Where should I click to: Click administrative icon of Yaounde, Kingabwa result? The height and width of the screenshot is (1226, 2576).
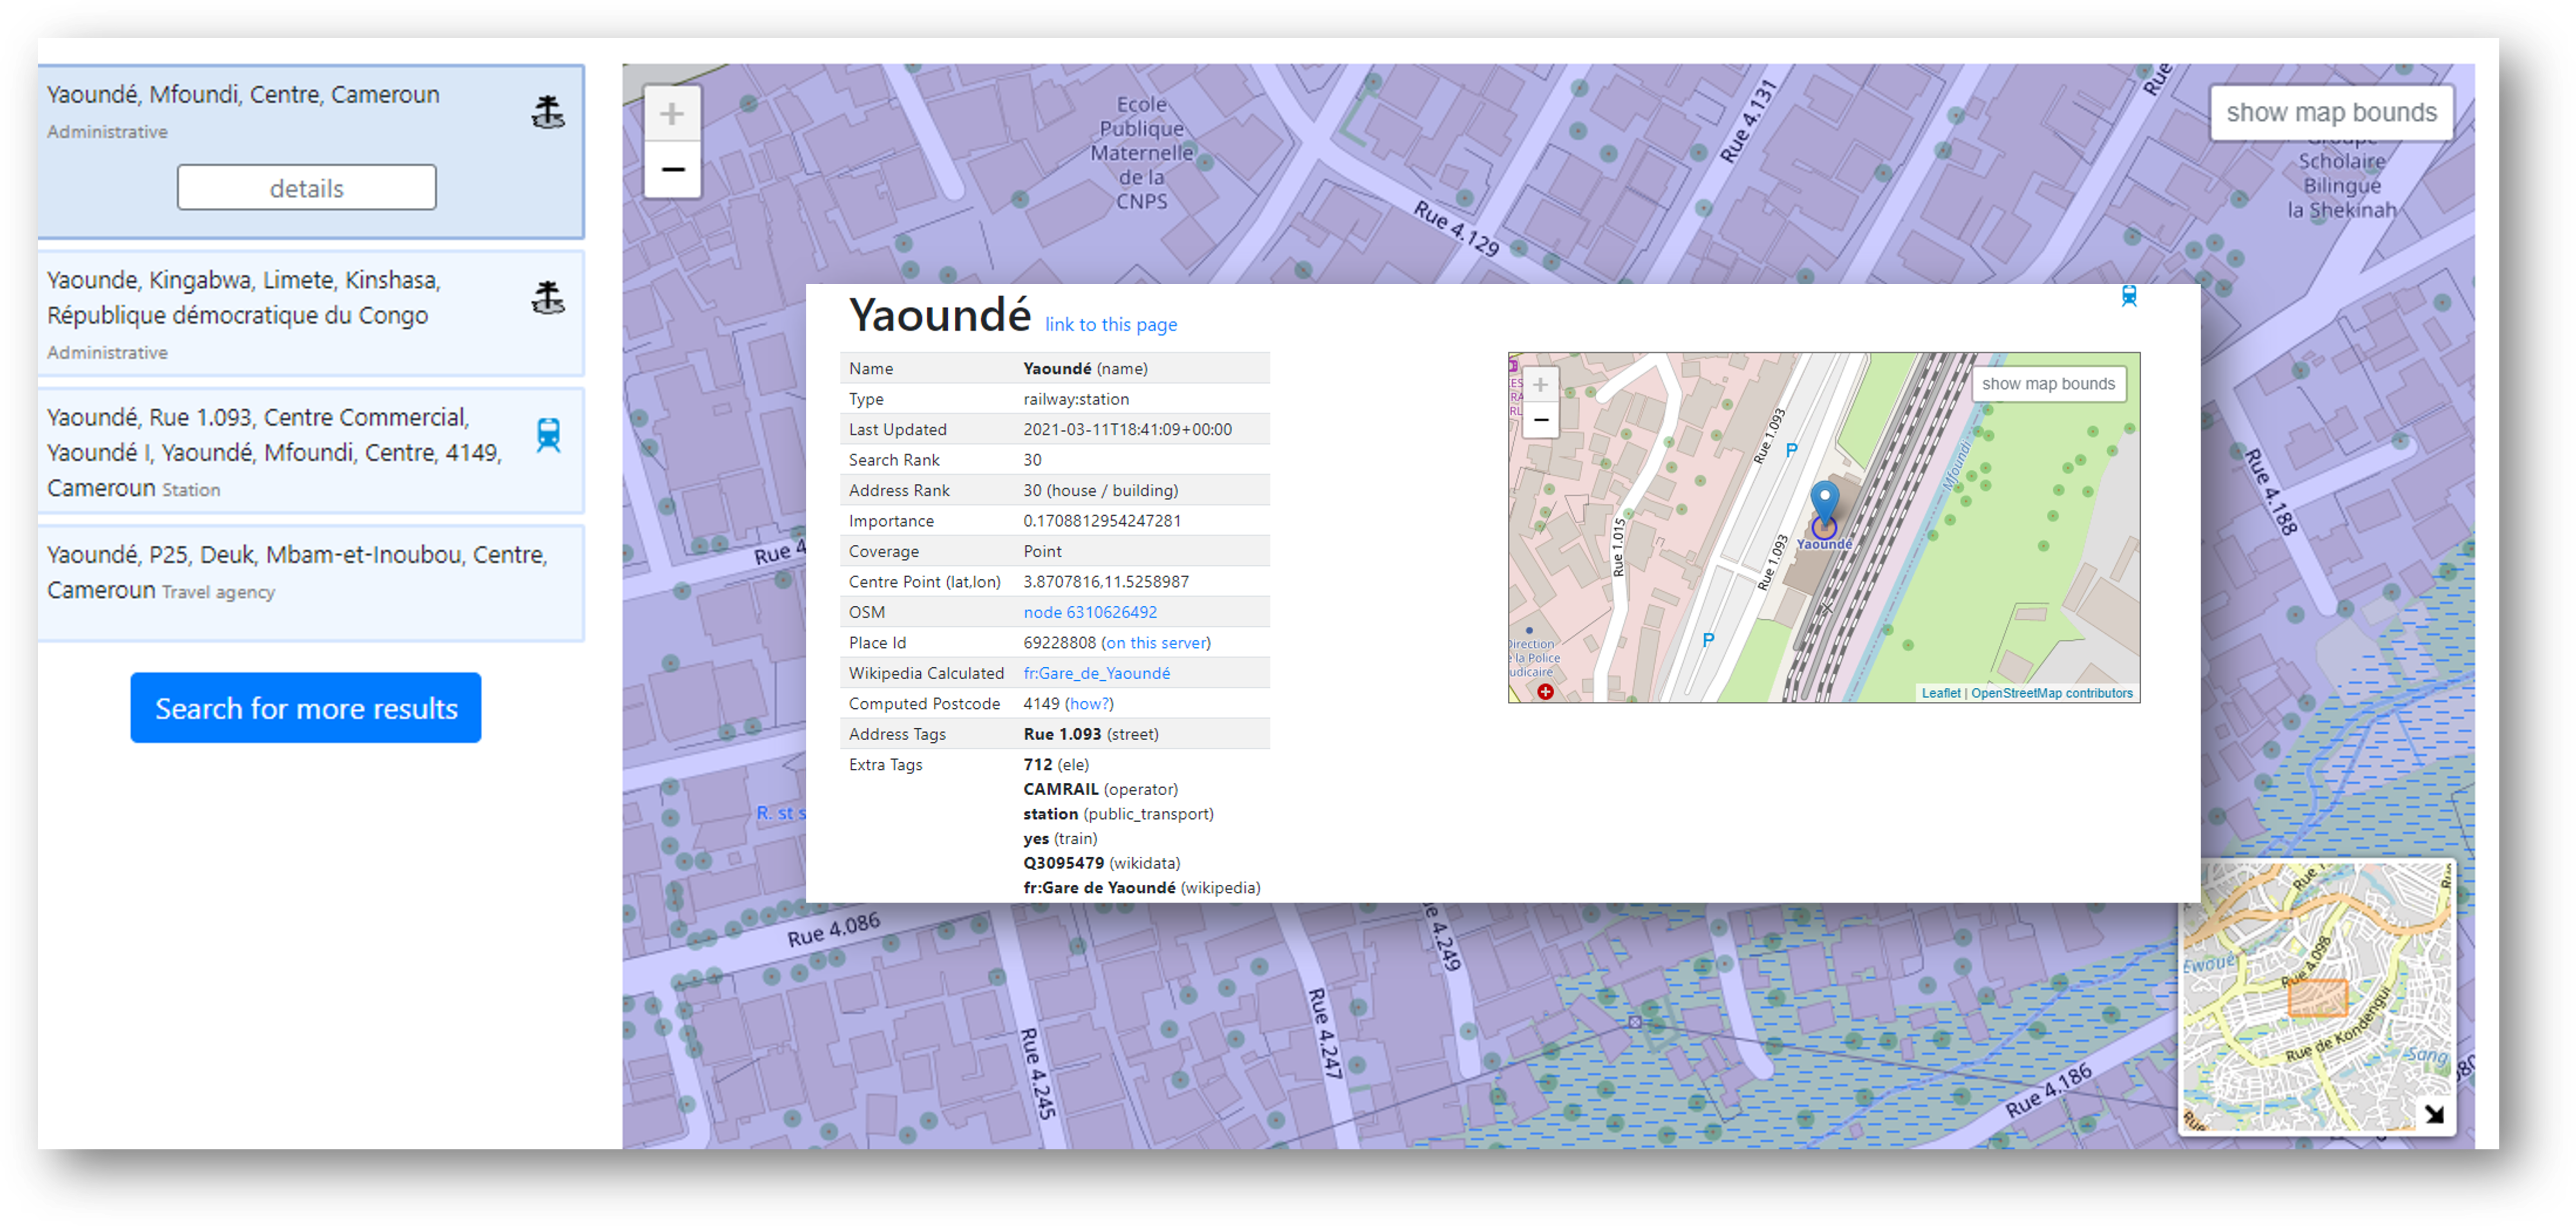point(548,298)
